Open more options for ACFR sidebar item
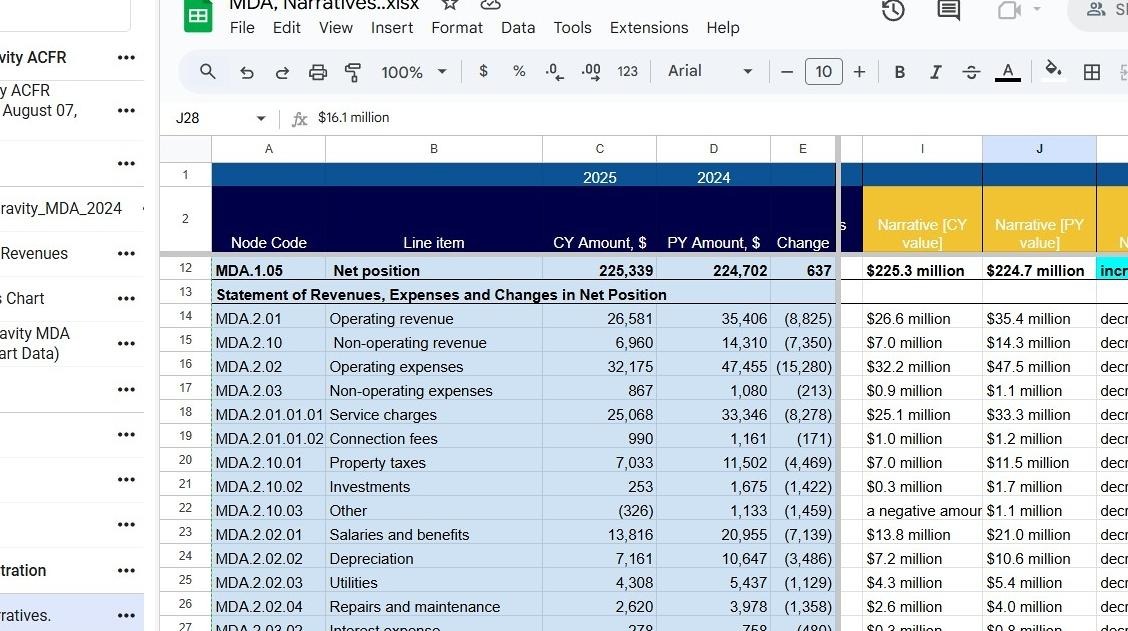This screenshot has height=631, width=1128. [126, 58]
